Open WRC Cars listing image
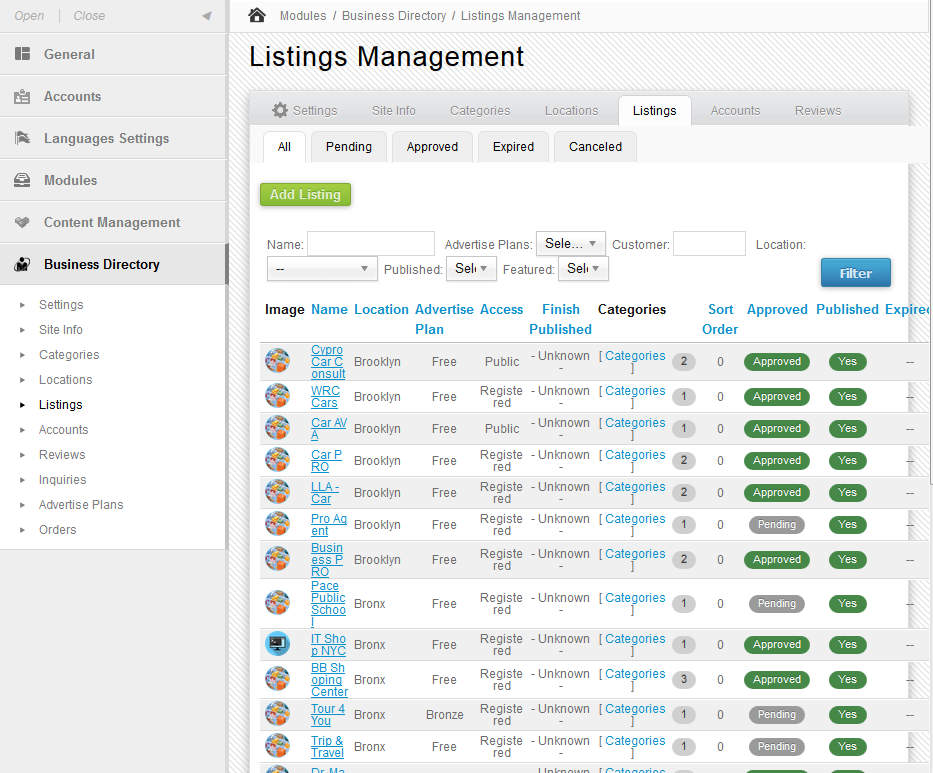 tap(277, 396)
